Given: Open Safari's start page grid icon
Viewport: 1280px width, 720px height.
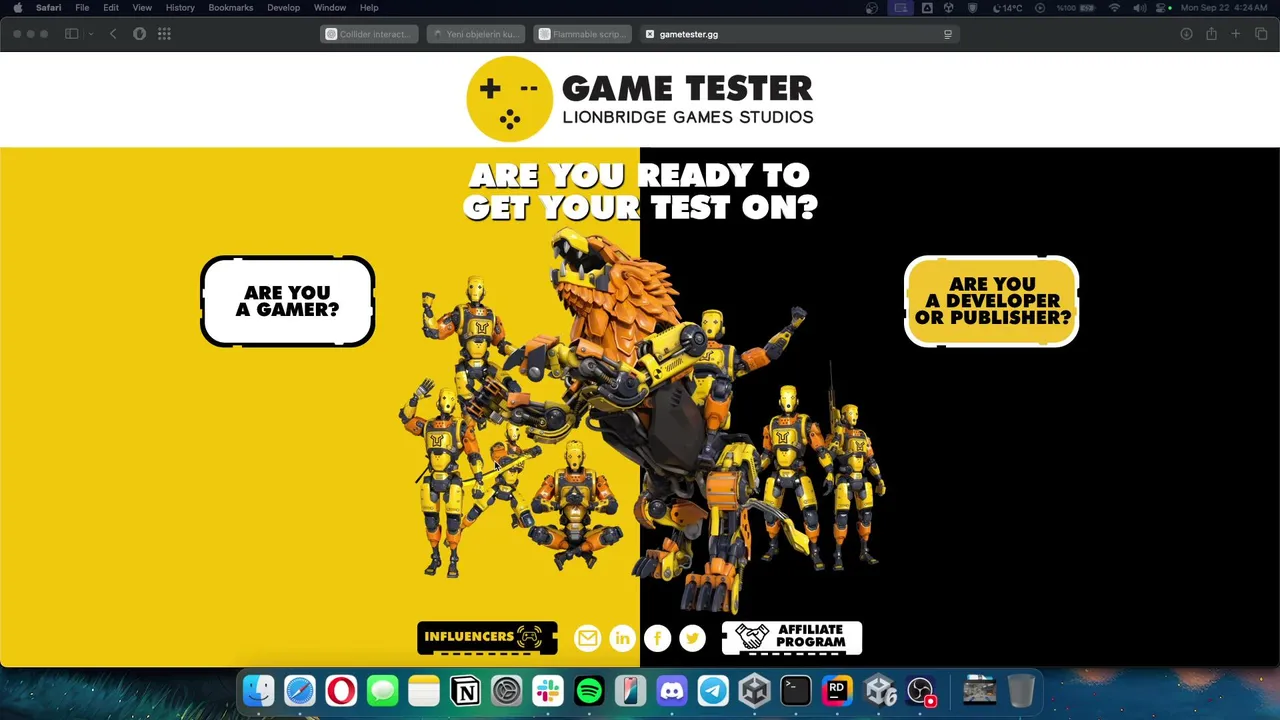Looking at the screenshot, I should [164, 34].
